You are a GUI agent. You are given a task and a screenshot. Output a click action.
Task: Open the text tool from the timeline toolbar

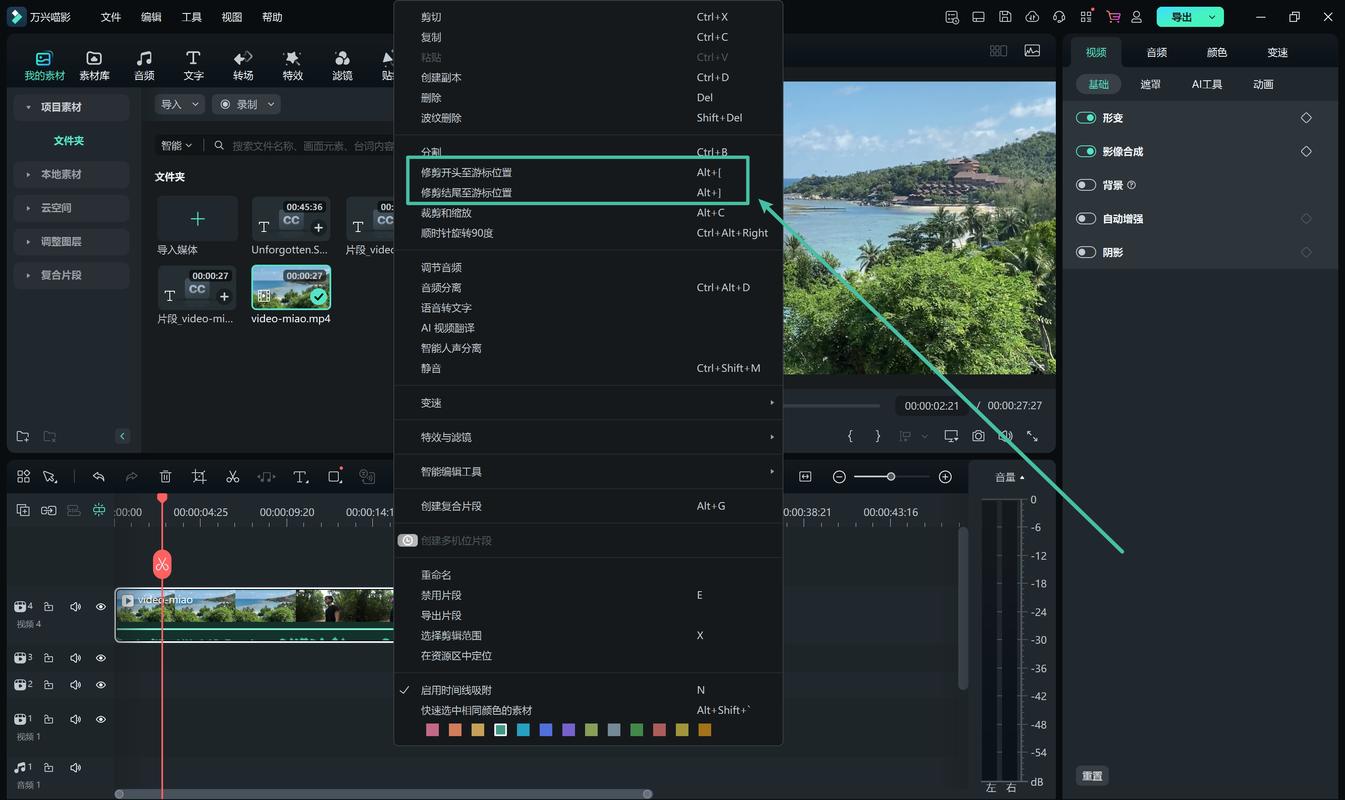pyautogui.click(x=301, y=477)
